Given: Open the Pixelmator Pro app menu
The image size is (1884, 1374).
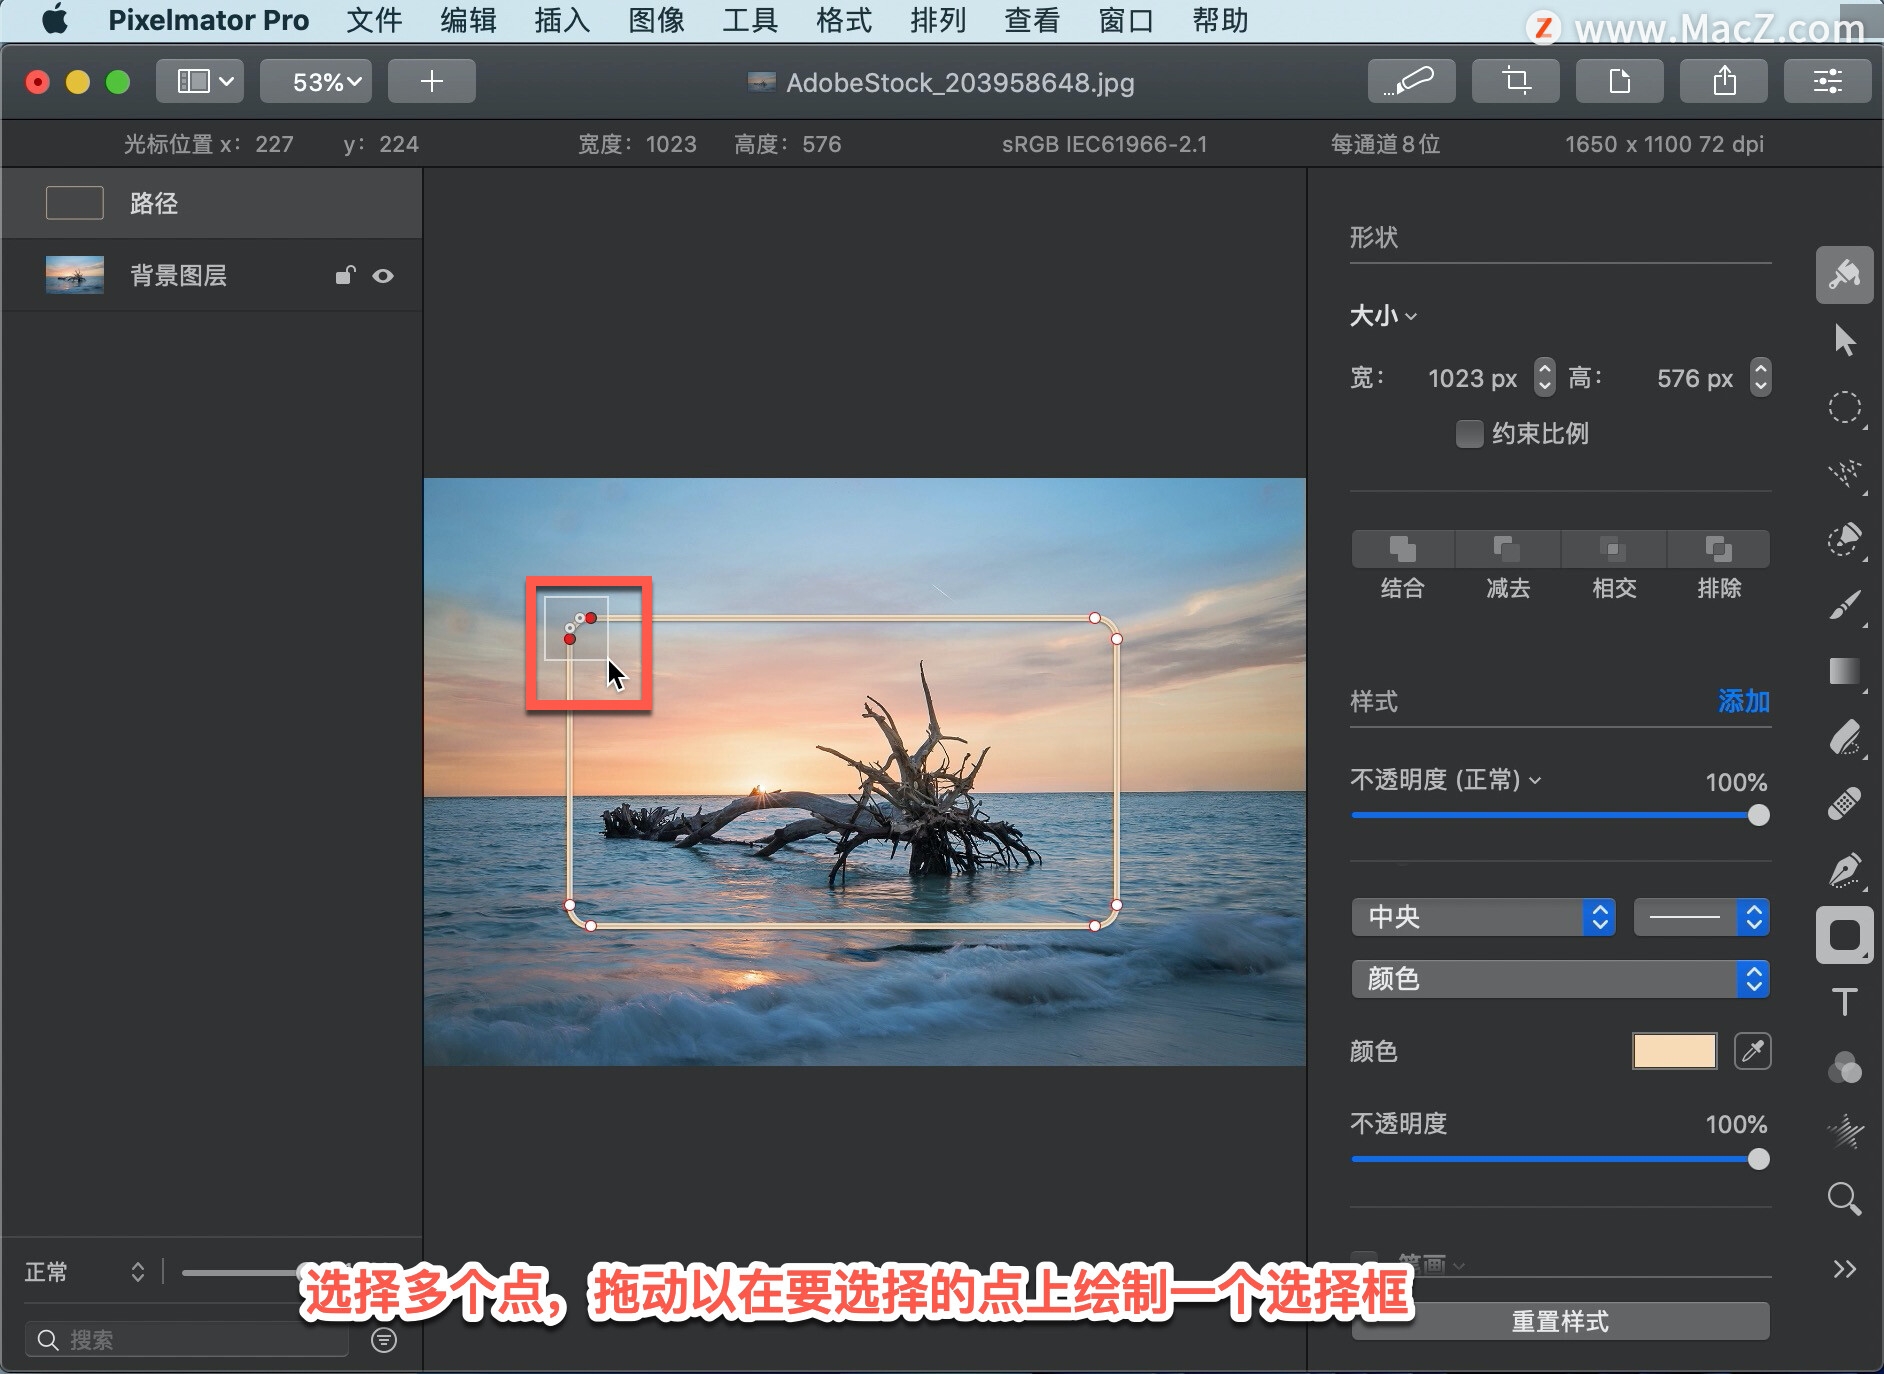Looking at the screenshot, I should coord(208,20).
